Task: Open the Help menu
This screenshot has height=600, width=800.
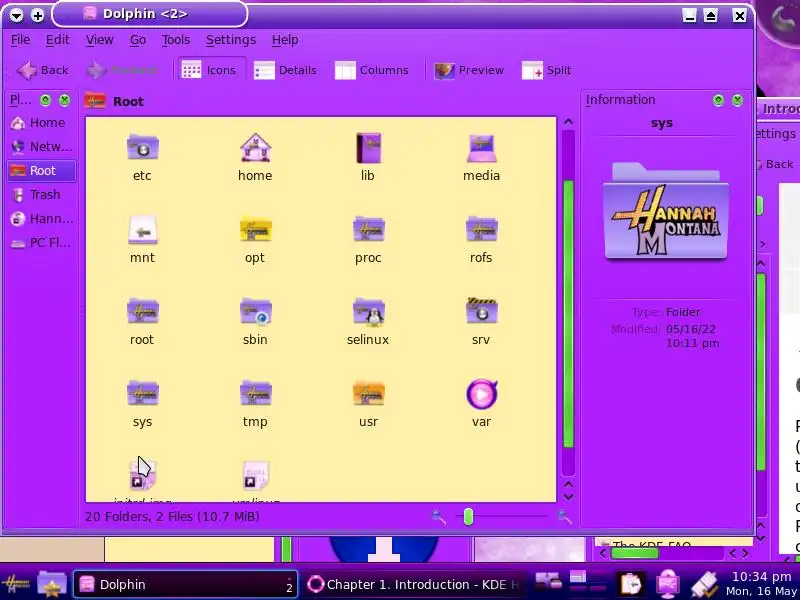Action: coord(285,40)
